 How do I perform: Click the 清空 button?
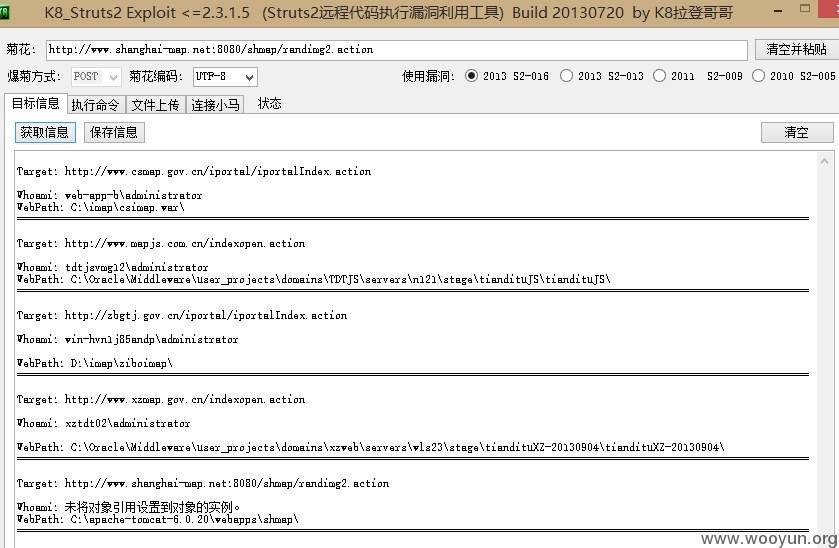pos(797,132)
